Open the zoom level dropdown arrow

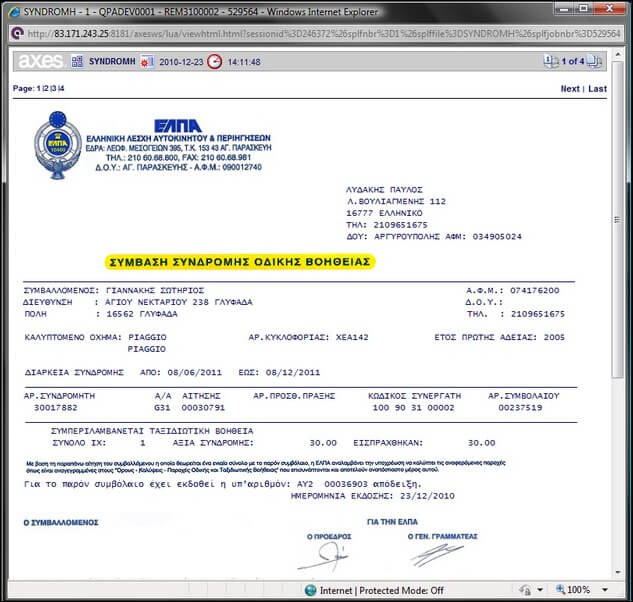605,590
